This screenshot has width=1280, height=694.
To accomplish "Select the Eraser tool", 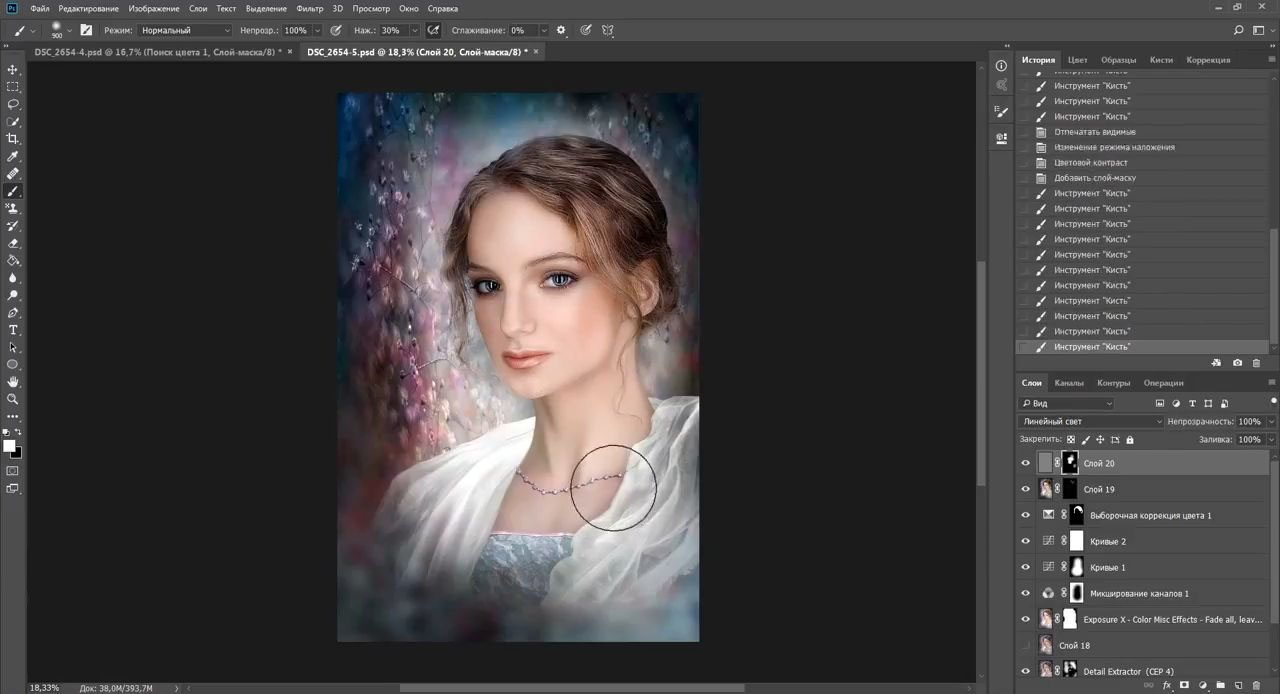I will coord(13,243).
